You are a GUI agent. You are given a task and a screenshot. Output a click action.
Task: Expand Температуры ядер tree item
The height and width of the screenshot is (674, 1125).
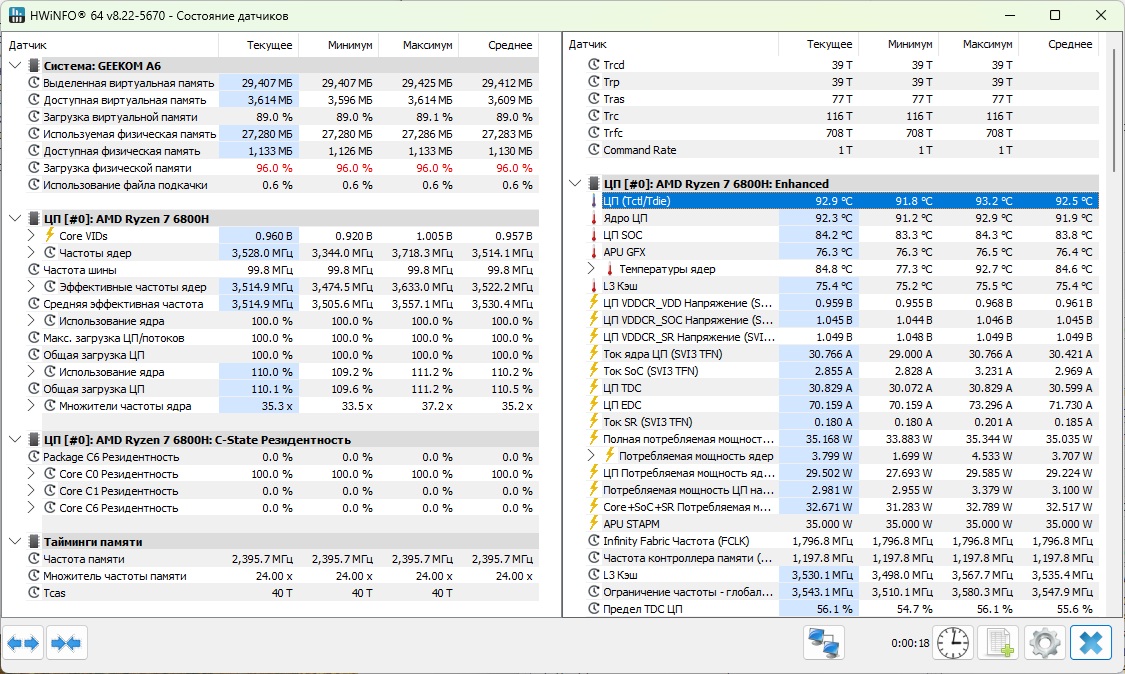pos(591,269)
